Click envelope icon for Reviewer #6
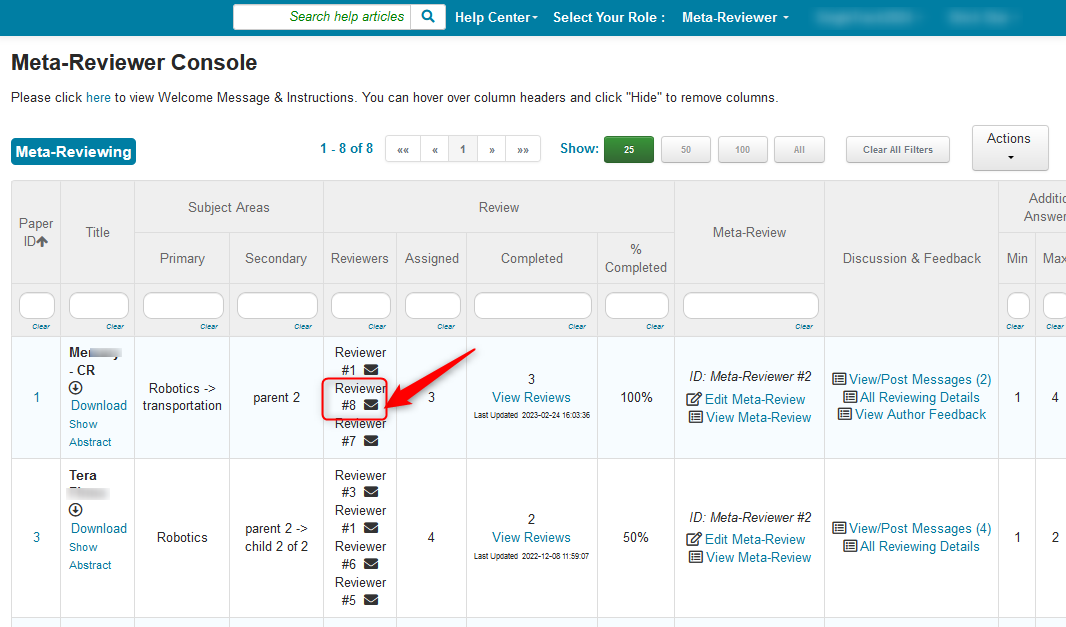1066x627 pixels. click(371, 564)
